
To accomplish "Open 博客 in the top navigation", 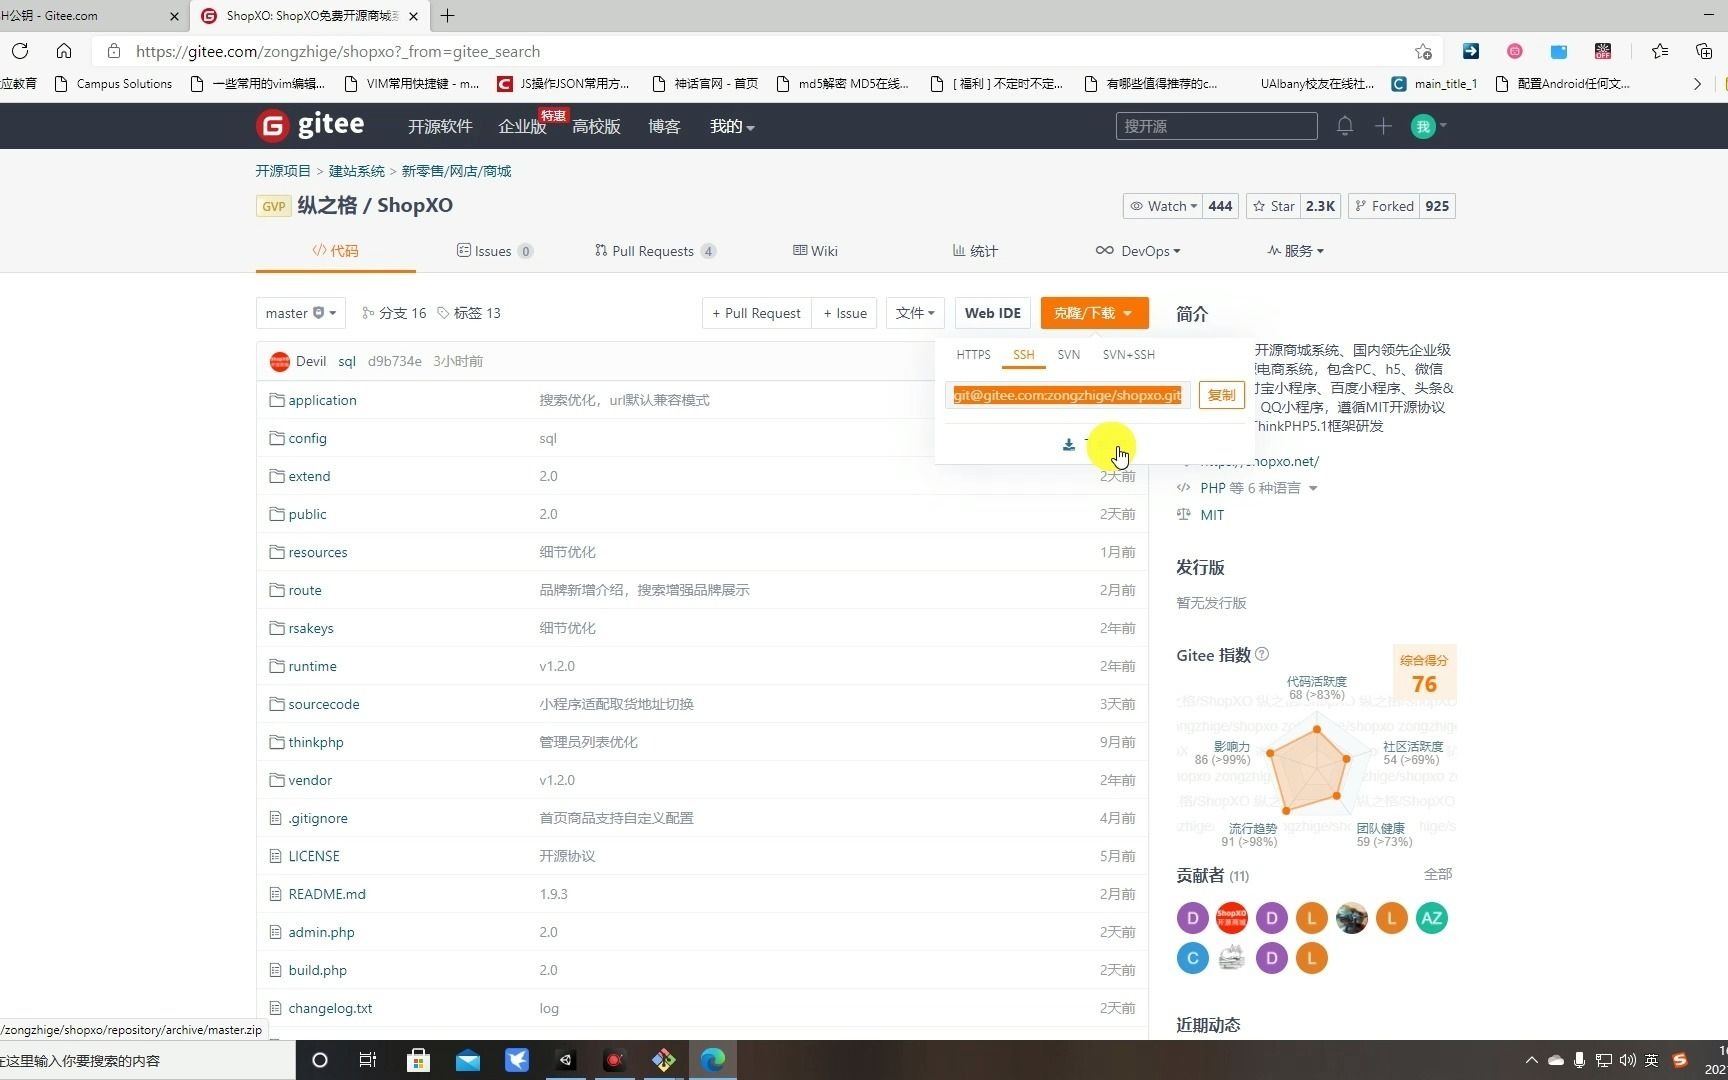I will click(664, 126).
